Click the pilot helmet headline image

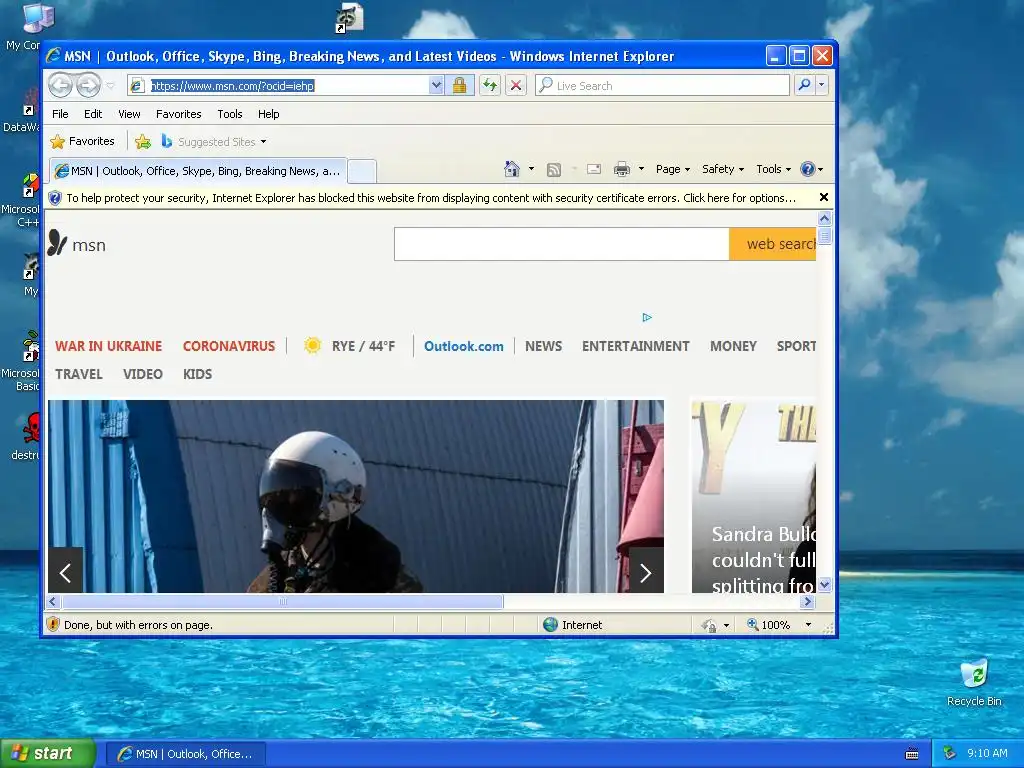tap(356, 496)
